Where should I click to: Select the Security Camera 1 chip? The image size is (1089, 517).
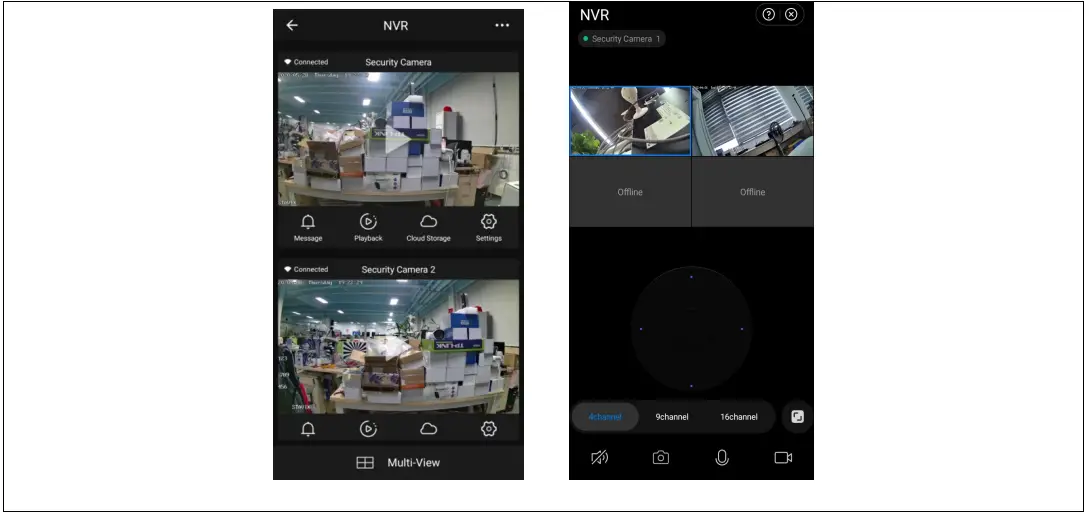tap(622, 39)
